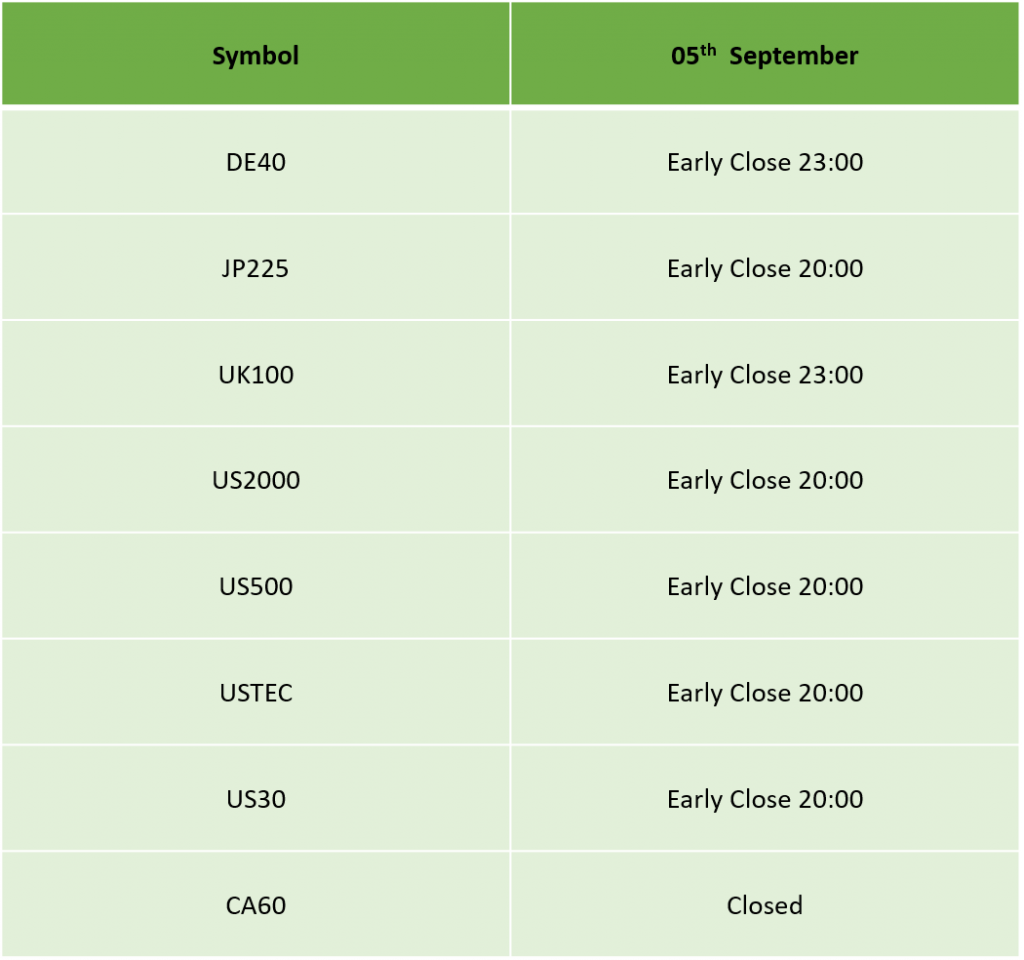The height and width of the screenshot is (960, 1024).
Task: Click the USTEC symbol cell
Action: pyautogui.click(x=255, y=693)
